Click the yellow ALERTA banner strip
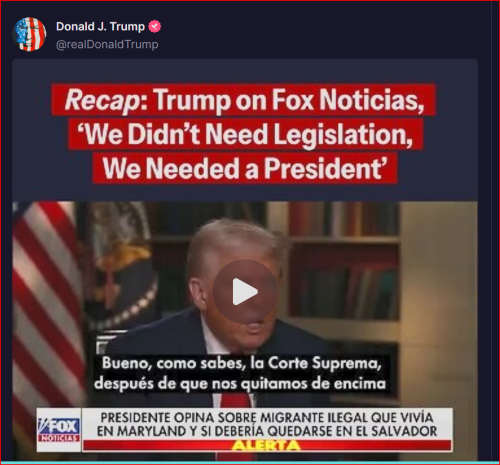The width and height of the screenshot is (500, 465). [x=267, y=445]
